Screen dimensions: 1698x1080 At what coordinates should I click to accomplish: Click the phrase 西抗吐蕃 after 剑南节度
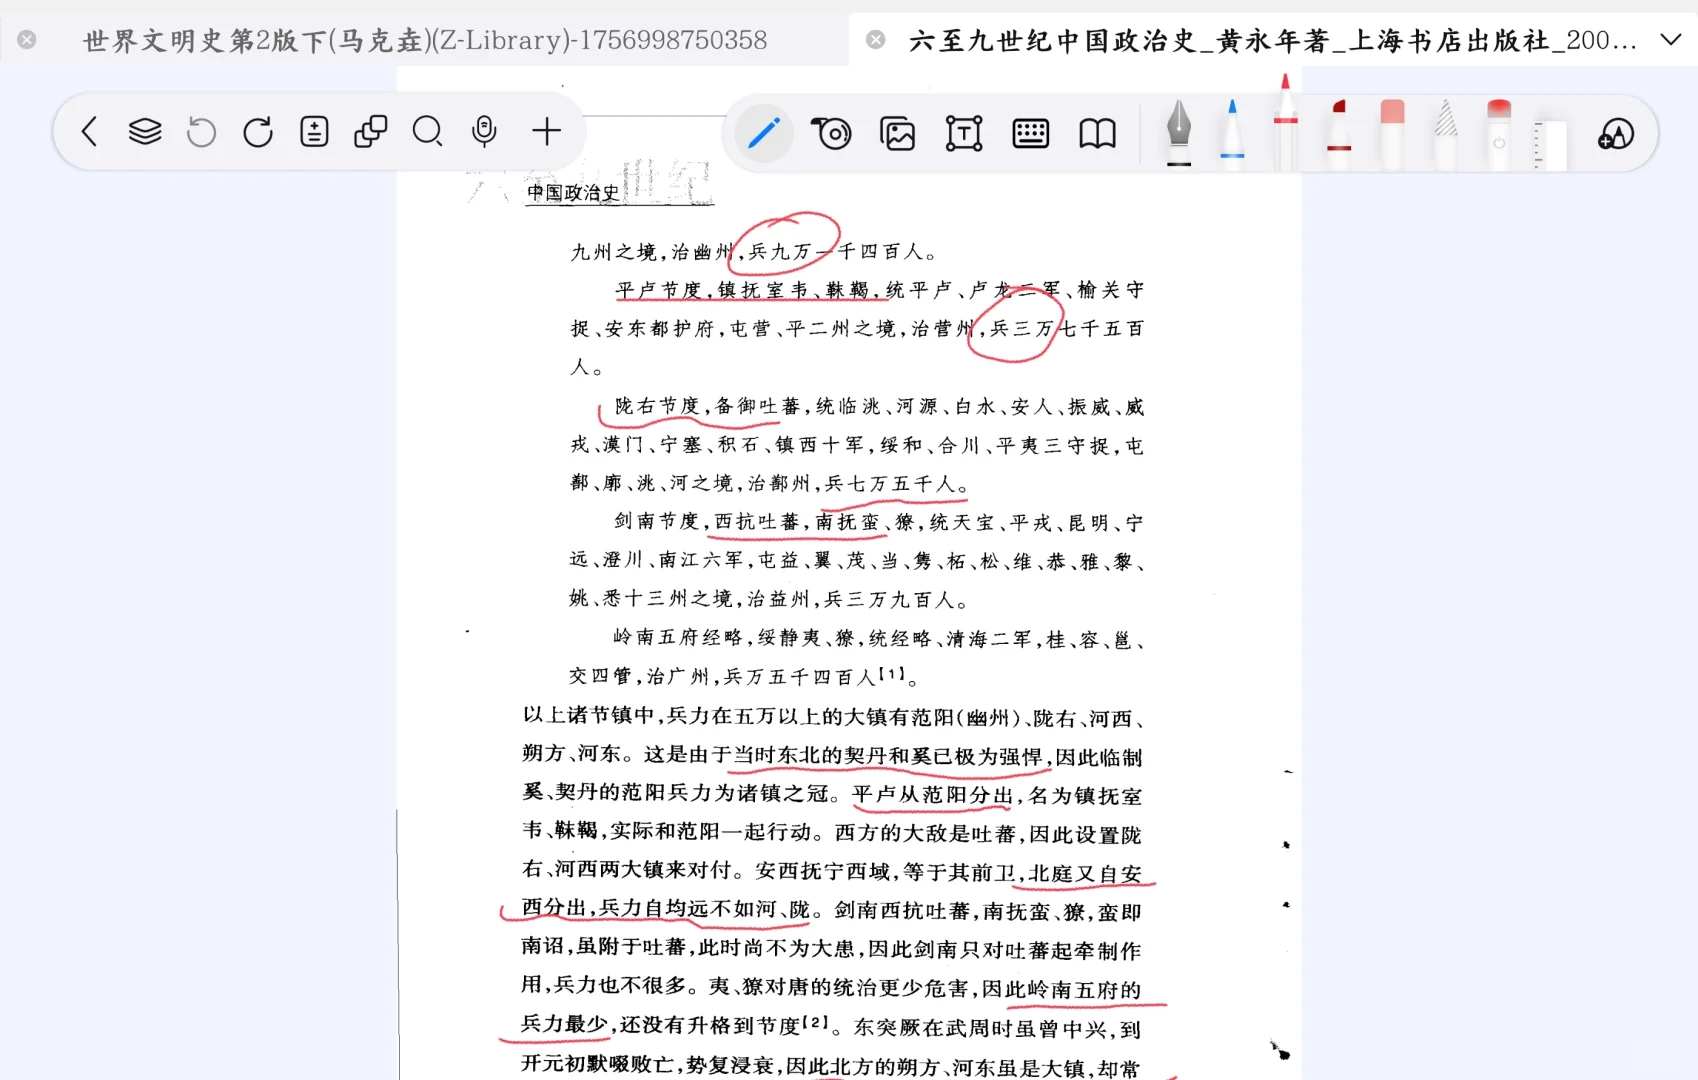tap(757, 522)
